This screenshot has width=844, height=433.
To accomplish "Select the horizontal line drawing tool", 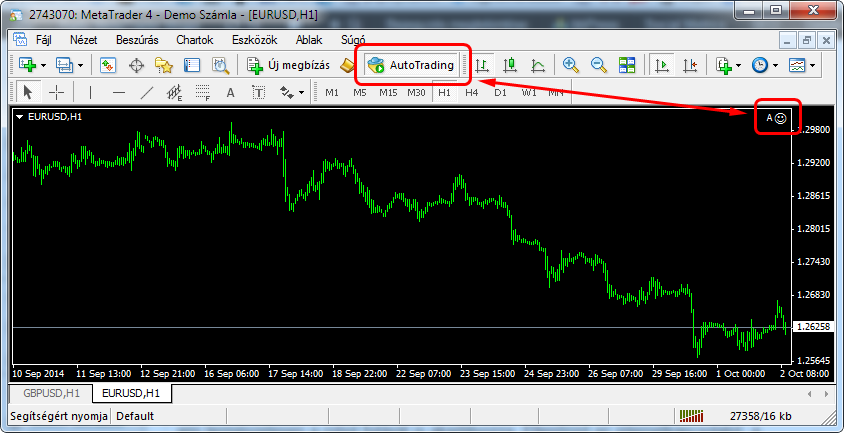I will (x=119, y=93).
